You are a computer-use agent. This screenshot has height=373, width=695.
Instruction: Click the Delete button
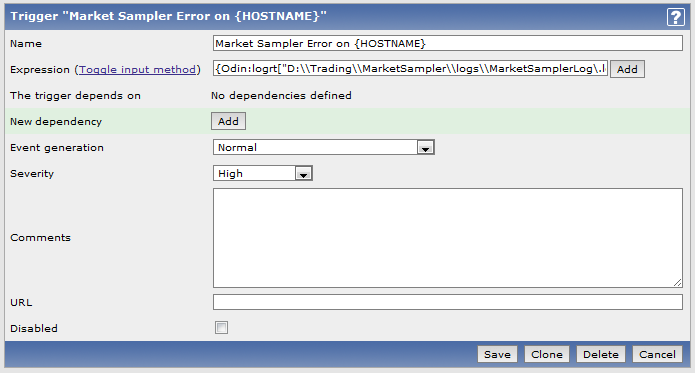[x=601, y=354]
